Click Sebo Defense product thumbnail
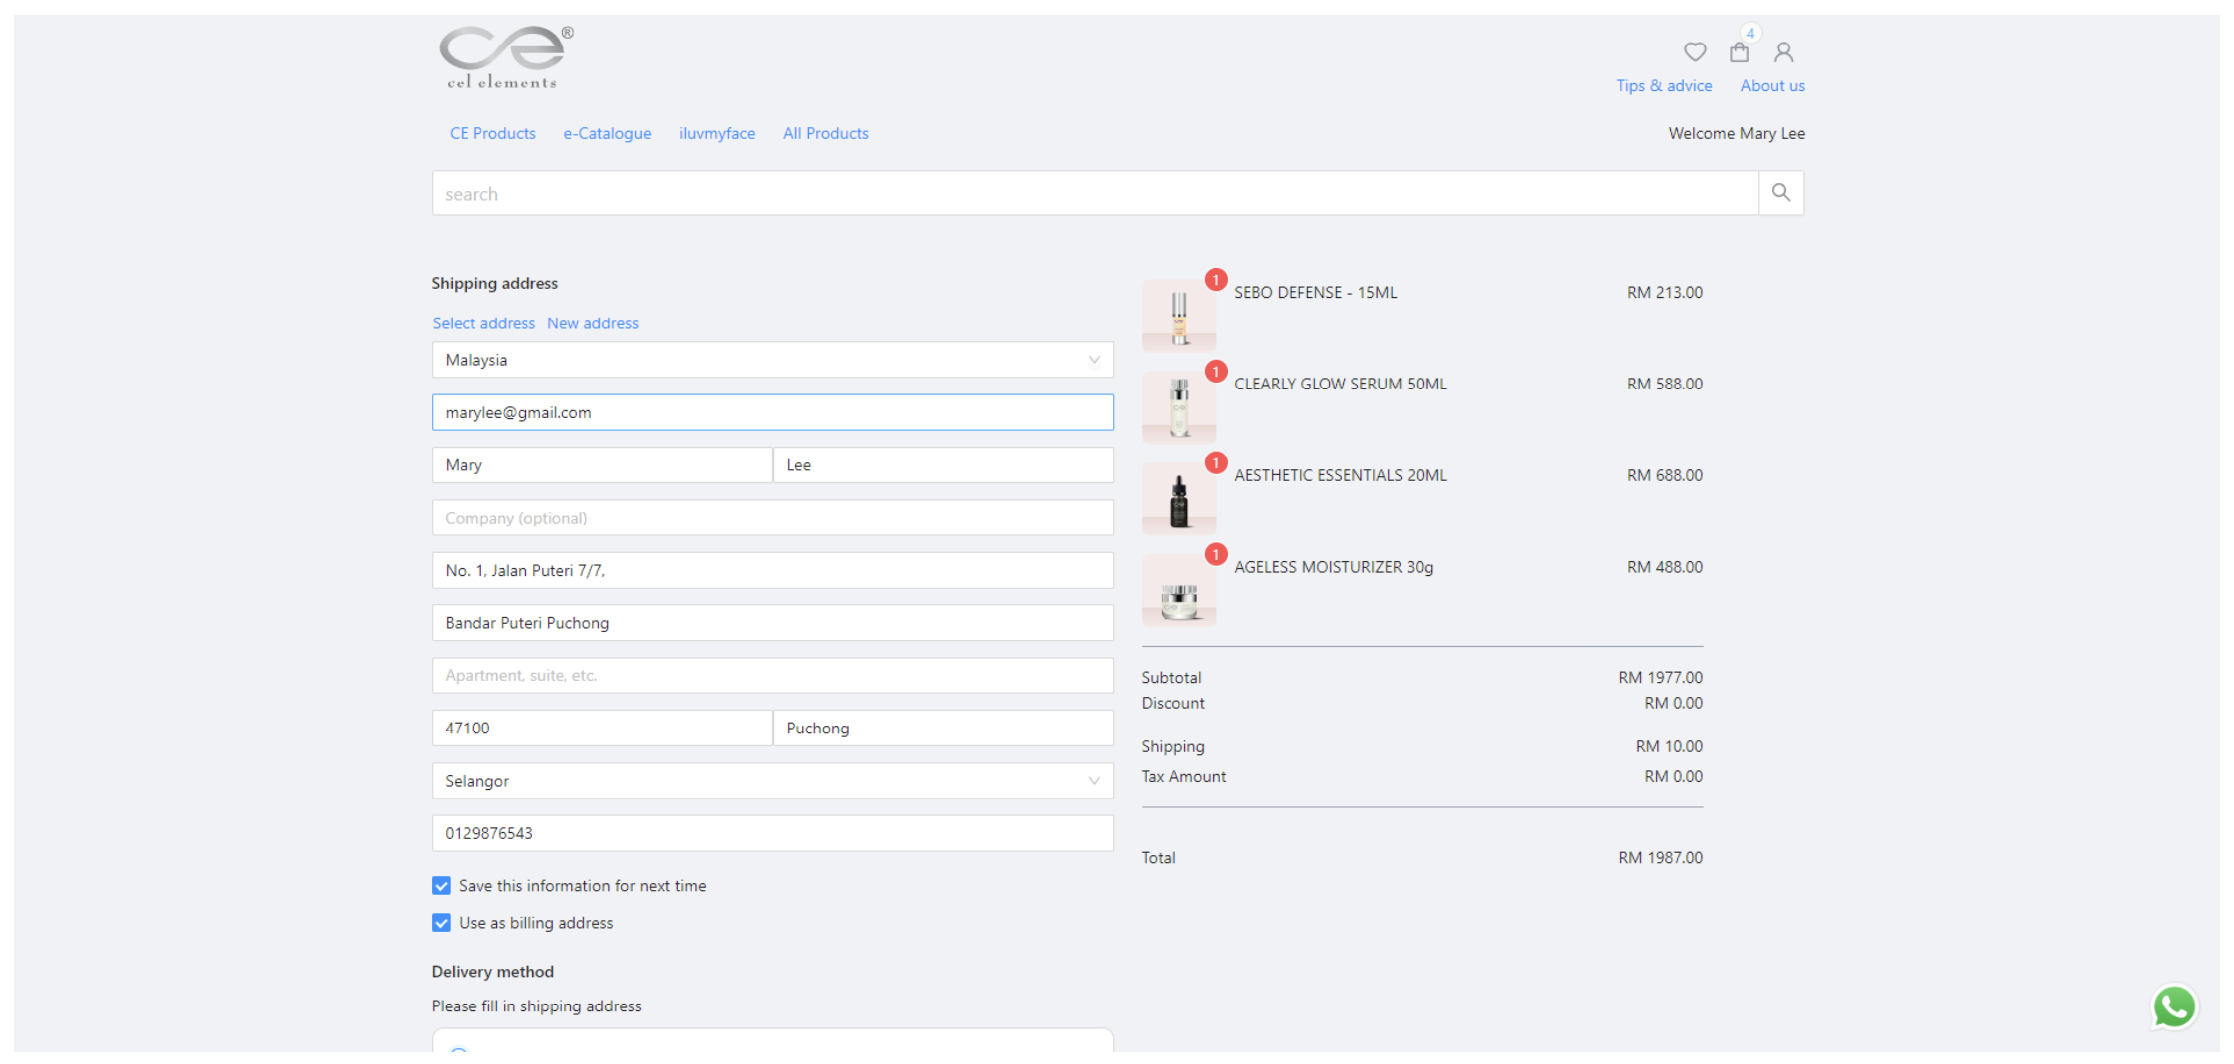This screenshot has width=2234, height=1064. click(x=1179, y=316)
